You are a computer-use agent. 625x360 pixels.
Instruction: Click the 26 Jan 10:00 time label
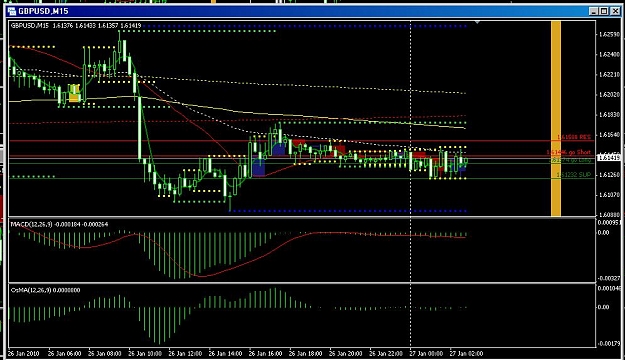145,353
